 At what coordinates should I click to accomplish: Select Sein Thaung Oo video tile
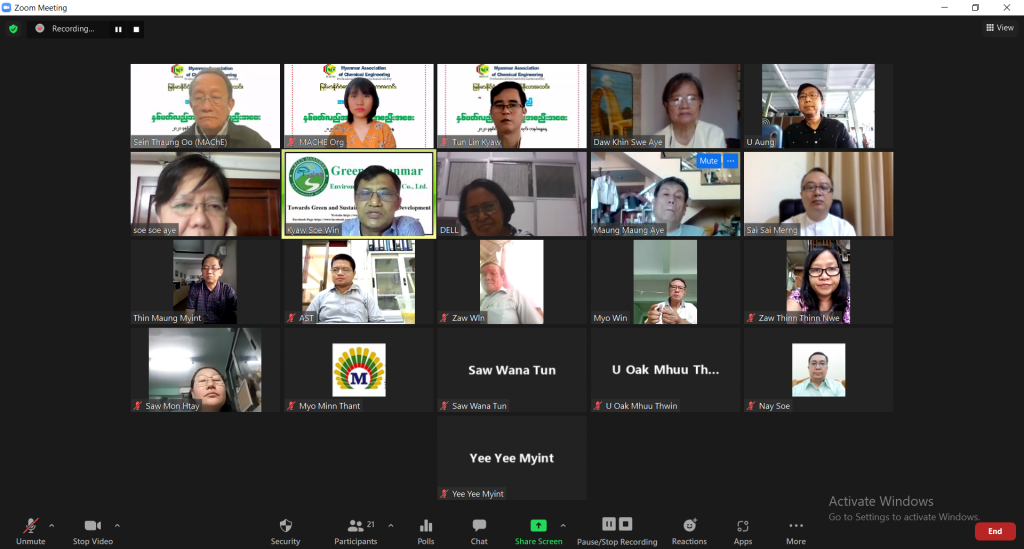[205, 106]
